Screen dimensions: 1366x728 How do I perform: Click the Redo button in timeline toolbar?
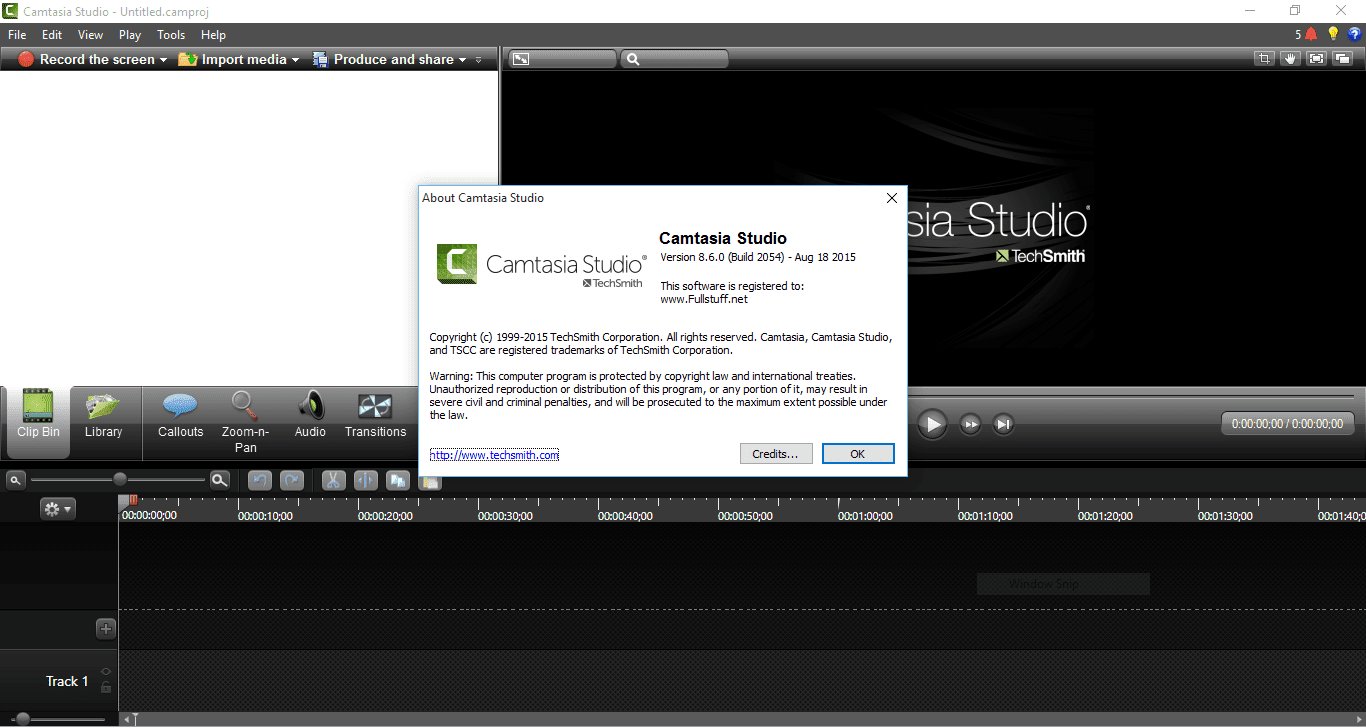[291, 480]
